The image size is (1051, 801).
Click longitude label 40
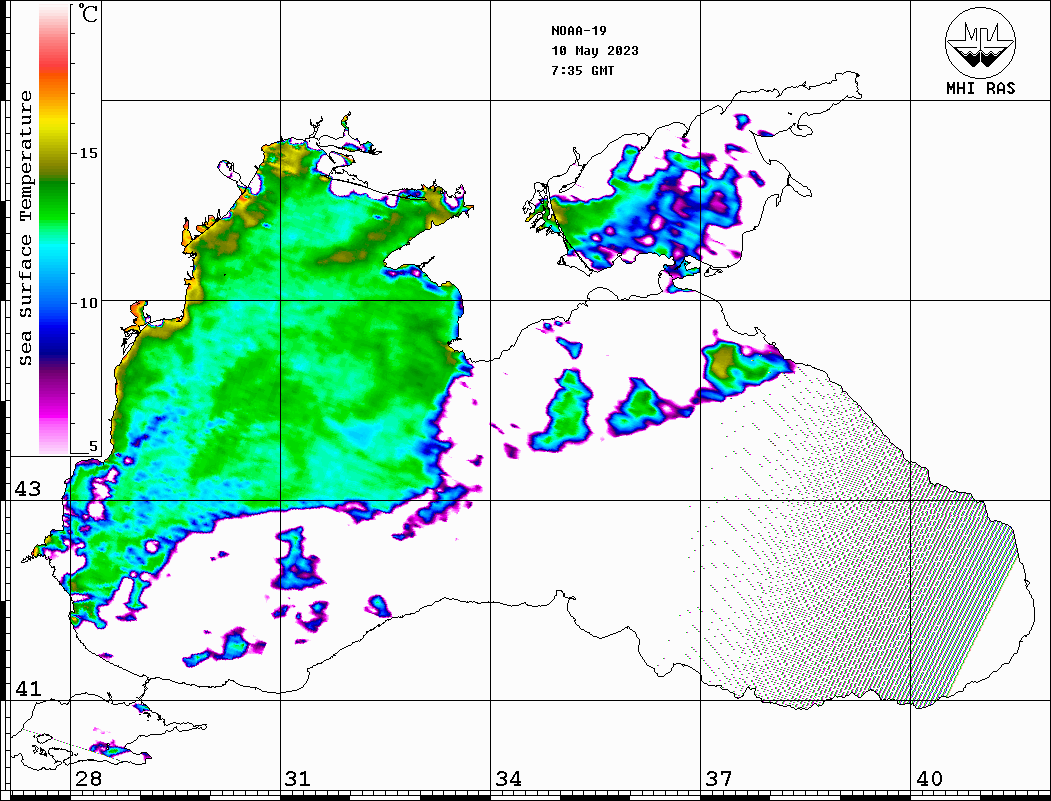(x=929, y=779)
